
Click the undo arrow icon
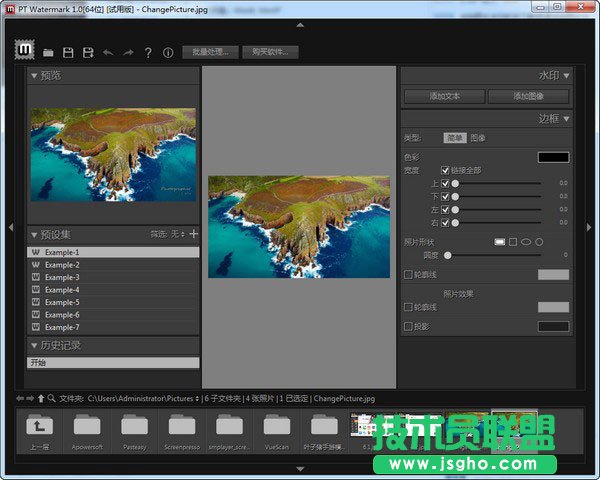pyautogui.click(x=108, y=52)
